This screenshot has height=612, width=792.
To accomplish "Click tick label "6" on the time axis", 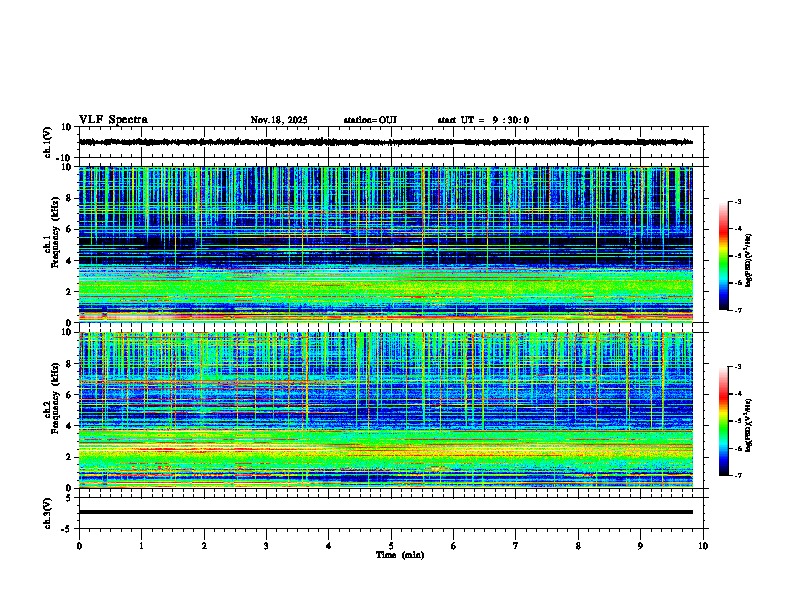I will [x=454, y=546].
